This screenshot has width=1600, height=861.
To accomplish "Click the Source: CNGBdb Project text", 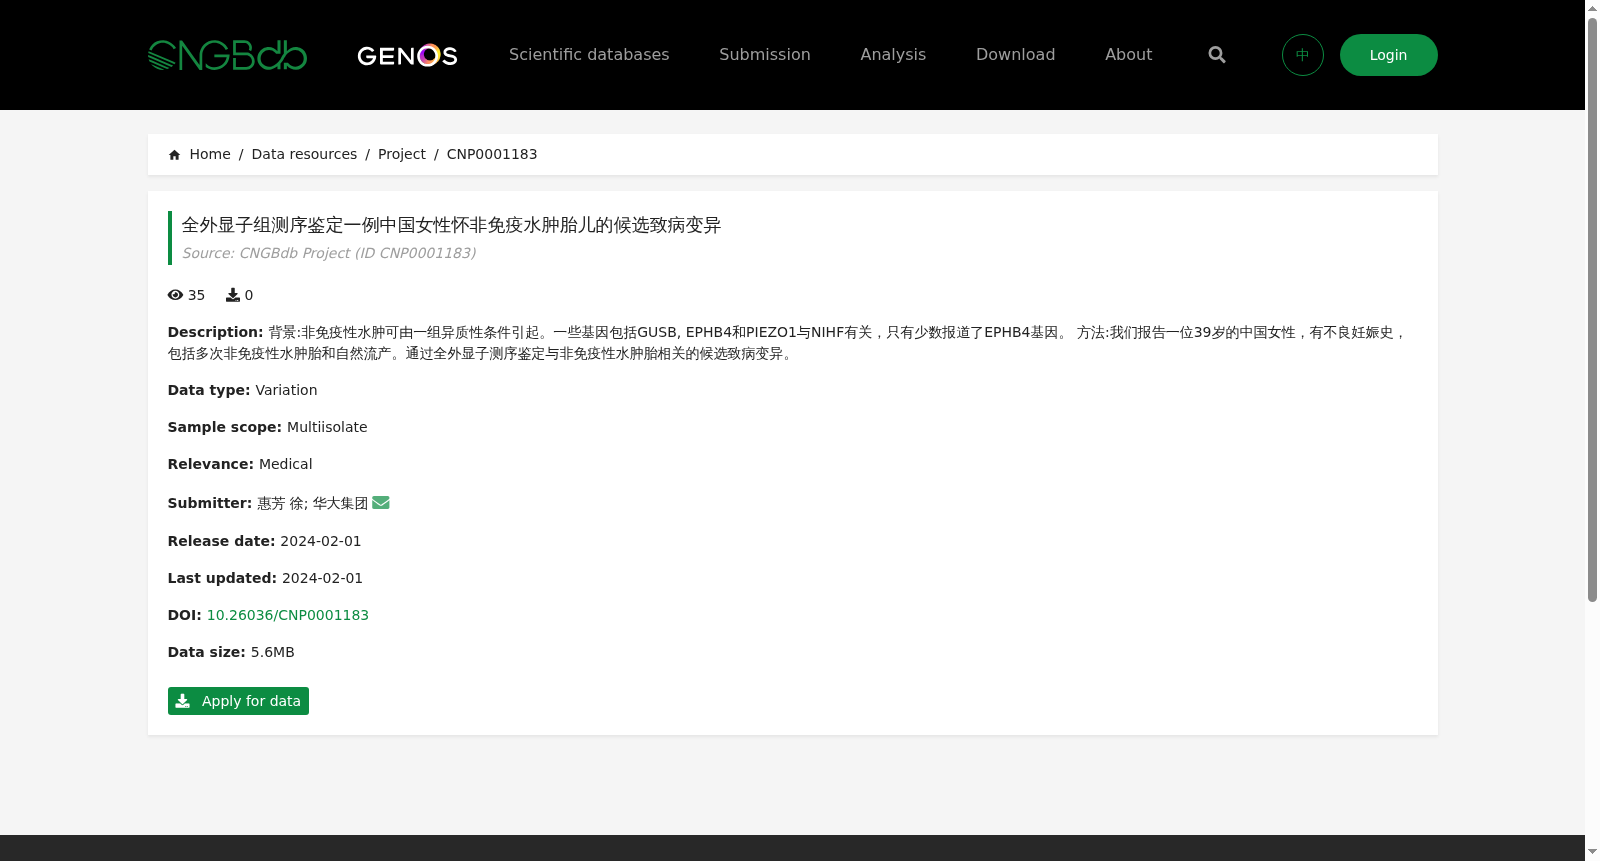I will [x=329, y=253].
